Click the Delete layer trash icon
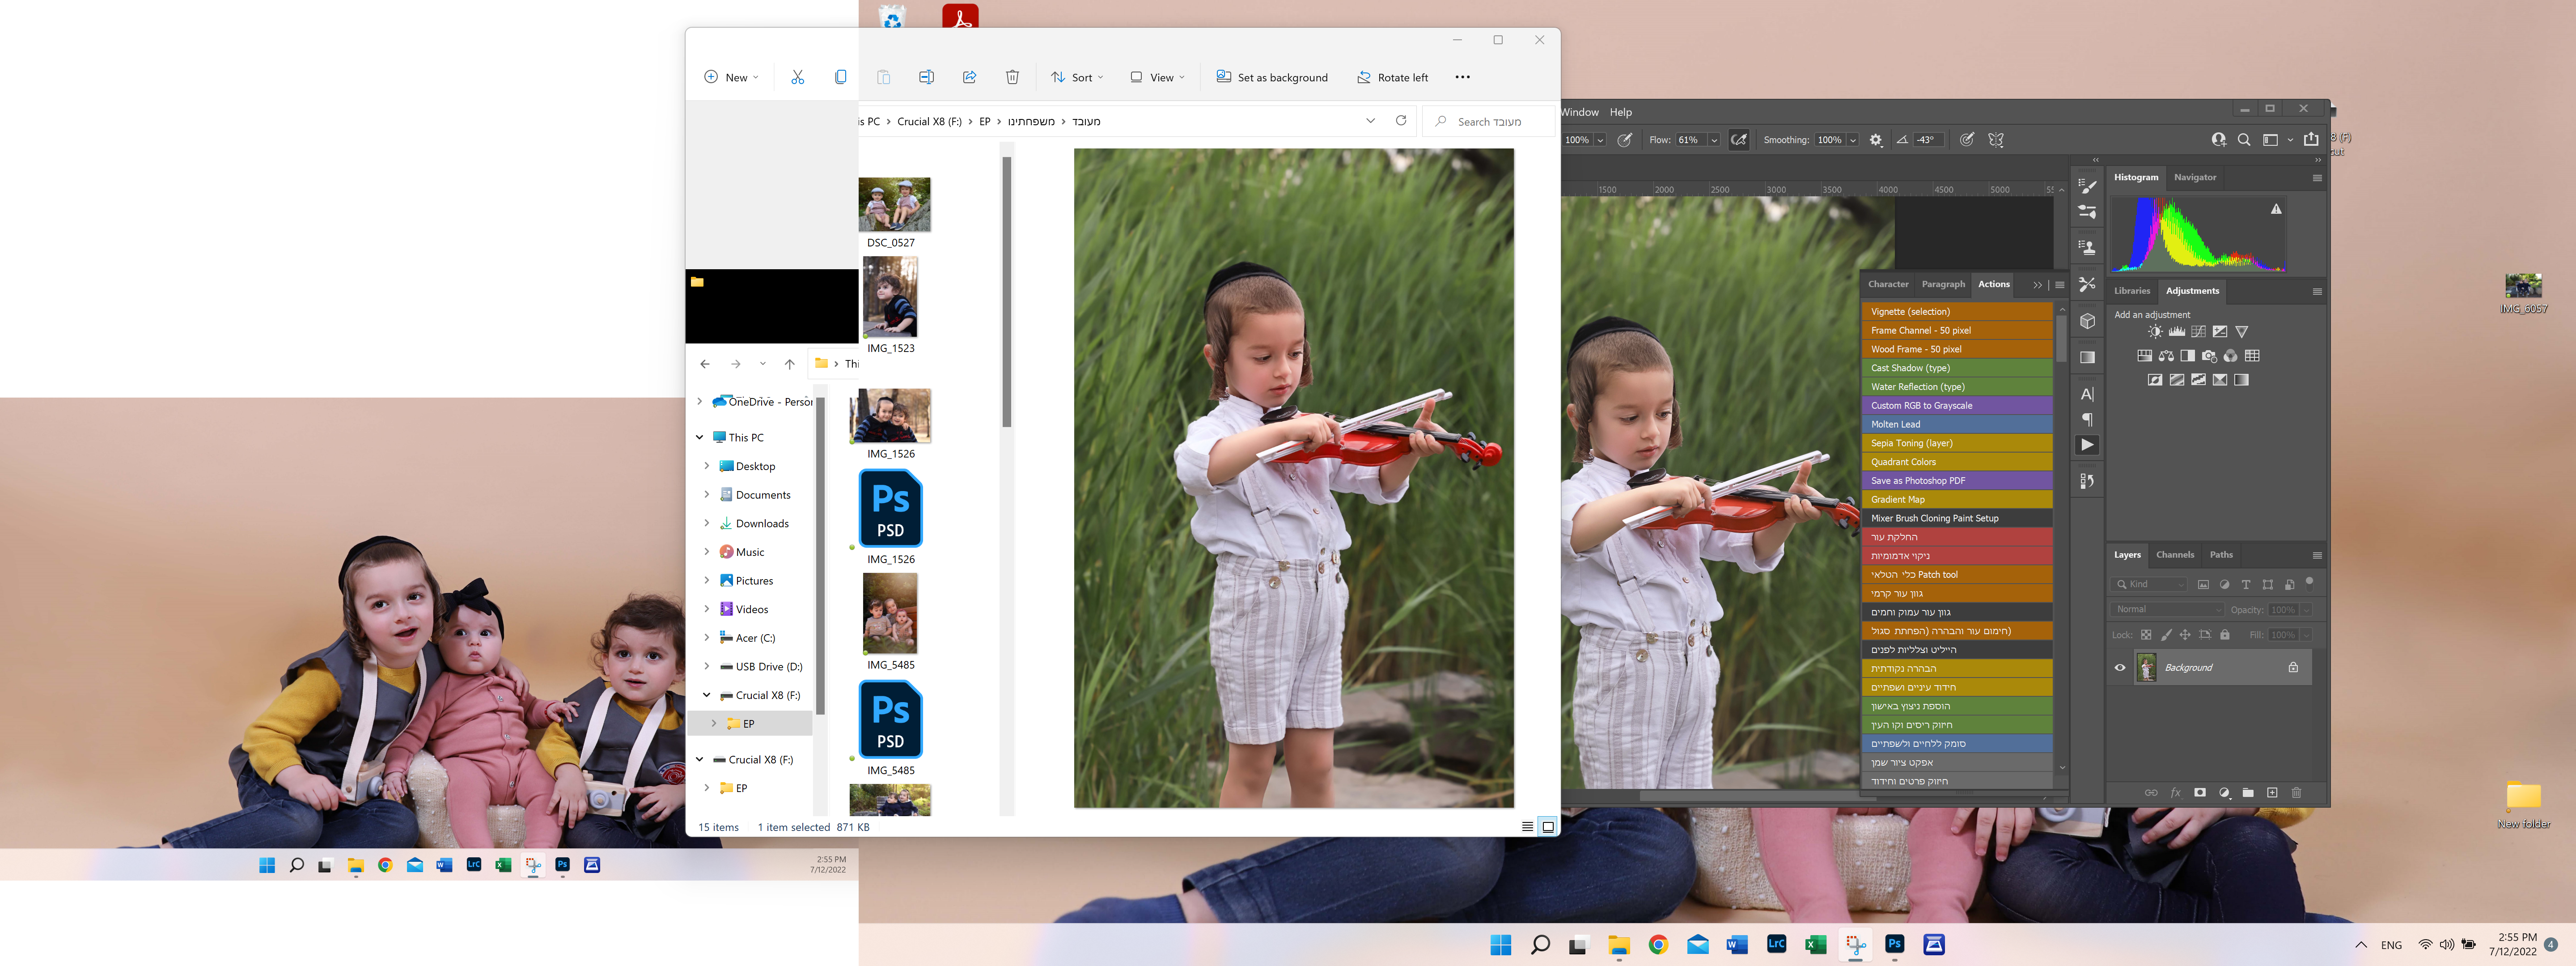 point(2296,793)
